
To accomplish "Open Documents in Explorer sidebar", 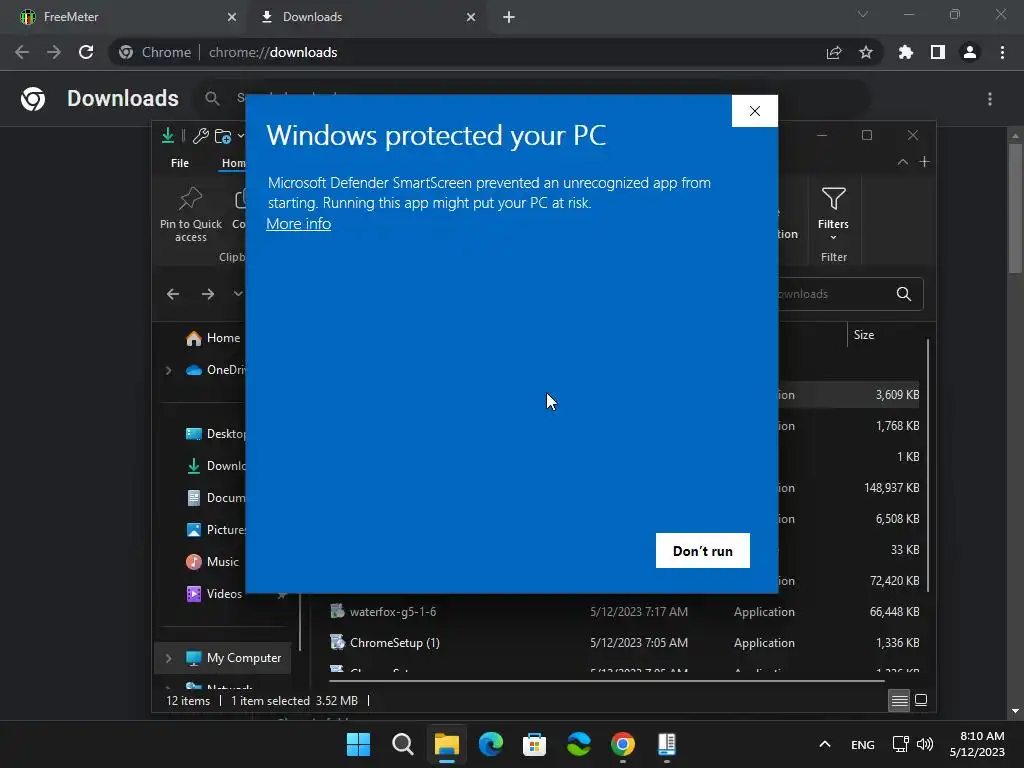I will pos(216,498).
